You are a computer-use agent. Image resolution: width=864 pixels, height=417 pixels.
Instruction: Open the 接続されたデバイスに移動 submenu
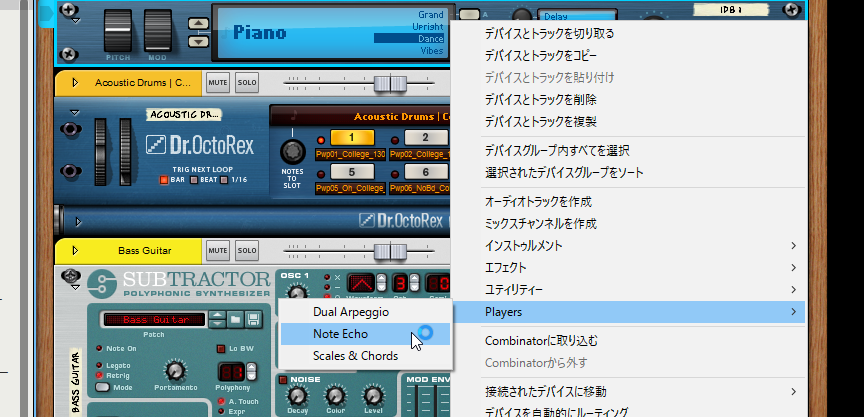coord(642,392)
